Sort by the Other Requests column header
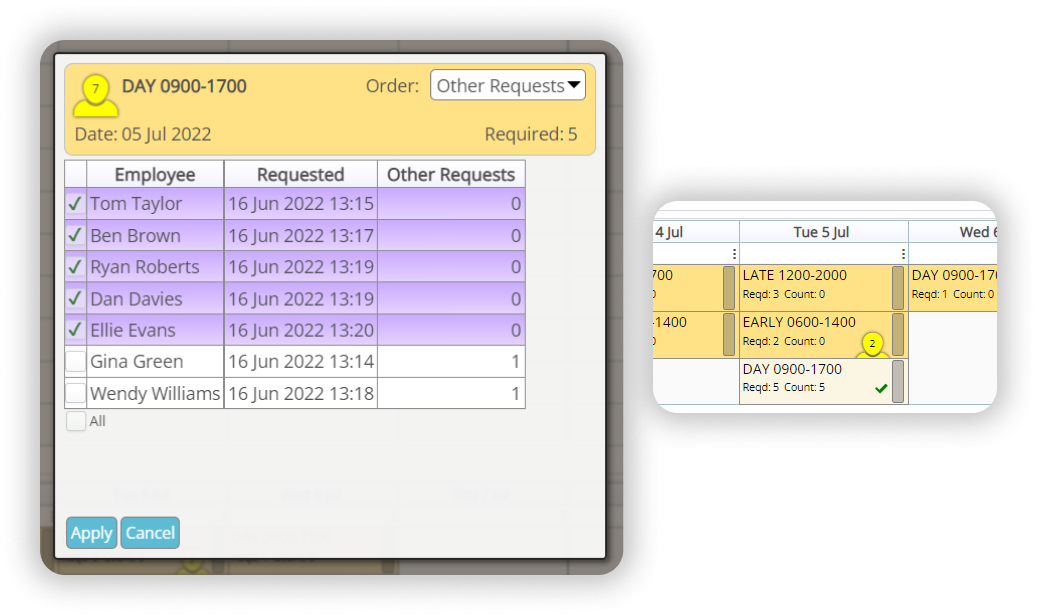Screen dimensions: 1037x615 point(449,173)
